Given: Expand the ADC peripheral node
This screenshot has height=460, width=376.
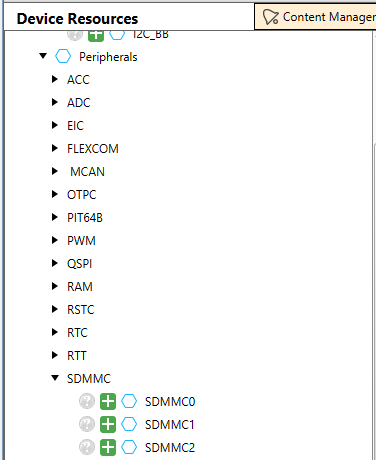Looking at the screenshot, I should click(x=55, y=102).
